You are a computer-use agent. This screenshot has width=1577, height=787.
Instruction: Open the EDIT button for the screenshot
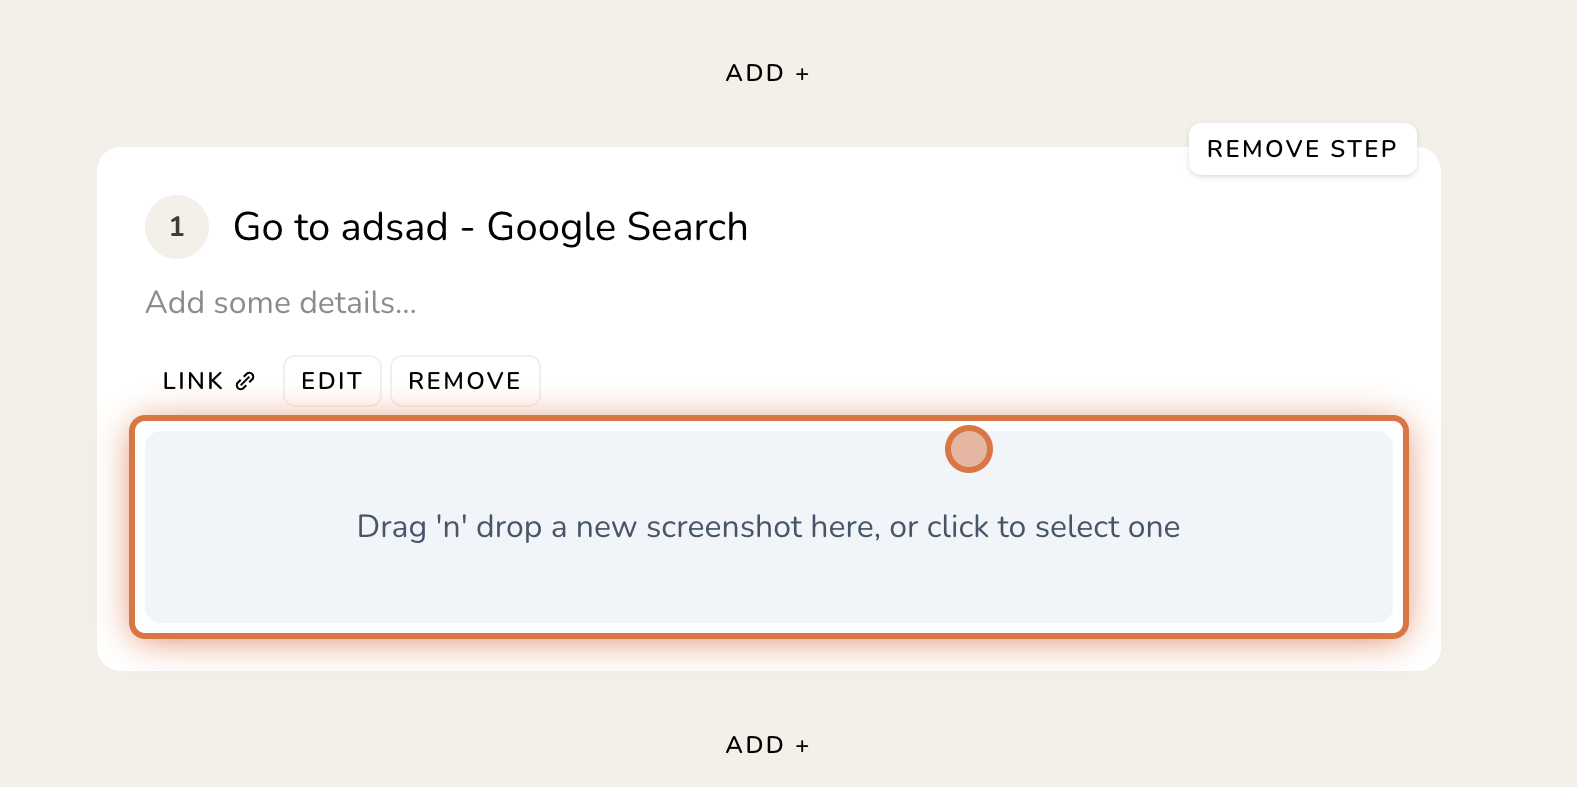332,381
